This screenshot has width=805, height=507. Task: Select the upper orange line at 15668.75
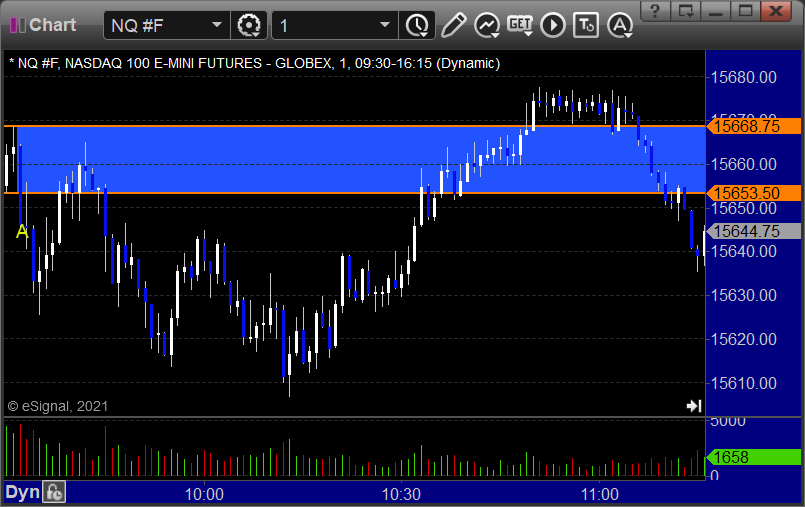click(354, 126)
